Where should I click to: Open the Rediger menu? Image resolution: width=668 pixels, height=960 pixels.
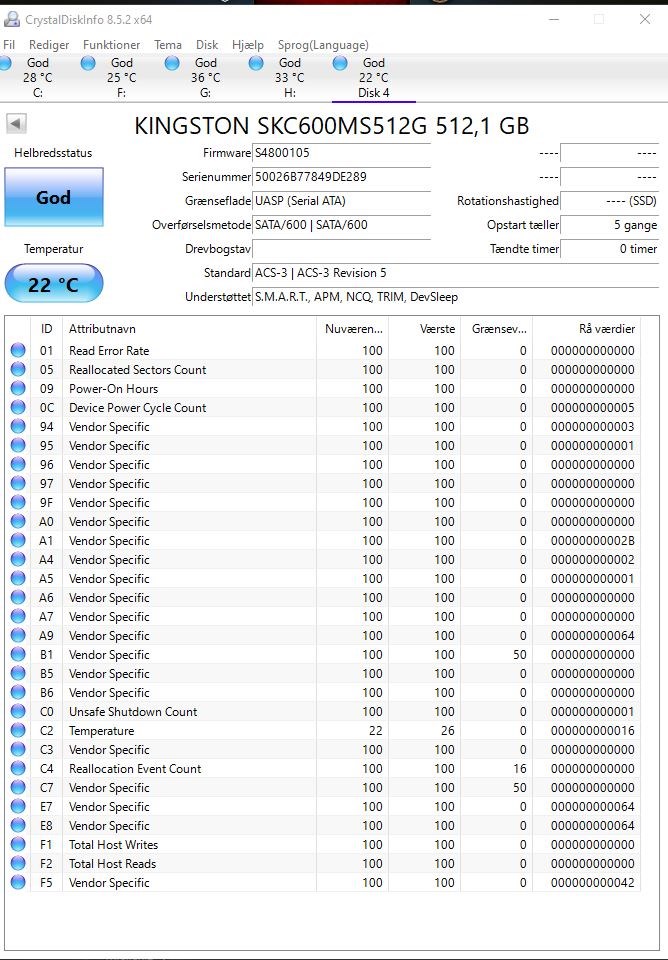49,45
